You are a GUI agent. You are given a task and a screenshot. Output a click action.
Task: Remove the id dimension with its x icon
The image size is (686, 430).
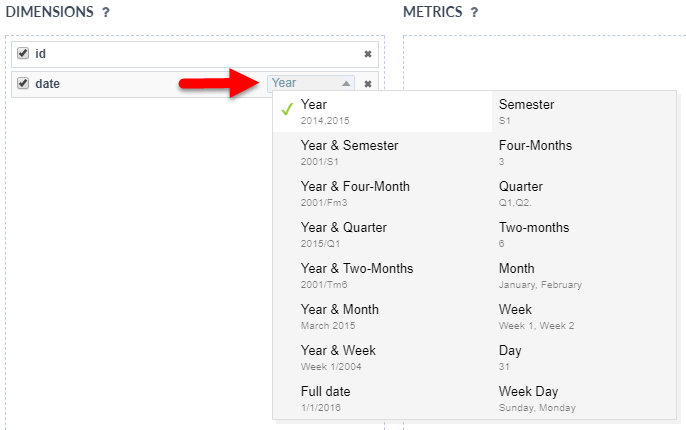pos(367,54)
